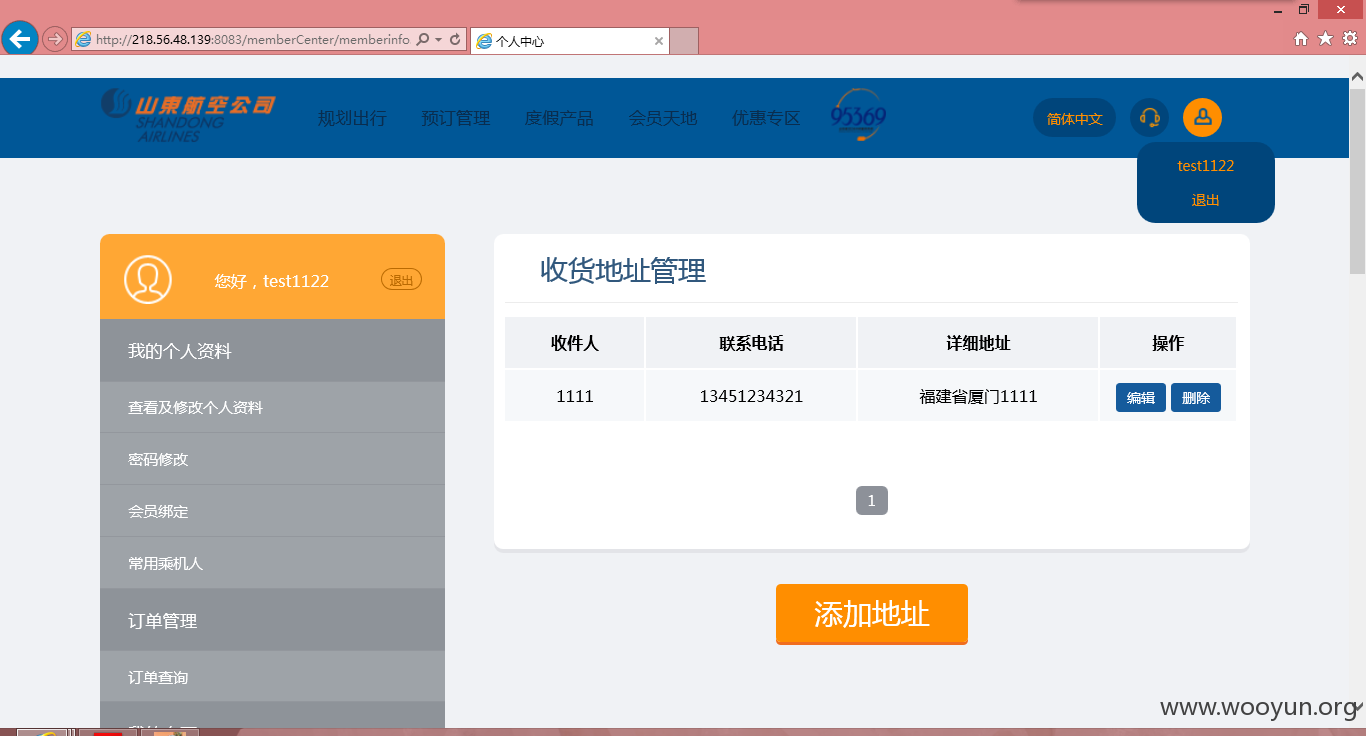The height and width of the screenshot is (736, 1366).
Task: Click the refresh icon in address bar
Action: tap(455, 40)
